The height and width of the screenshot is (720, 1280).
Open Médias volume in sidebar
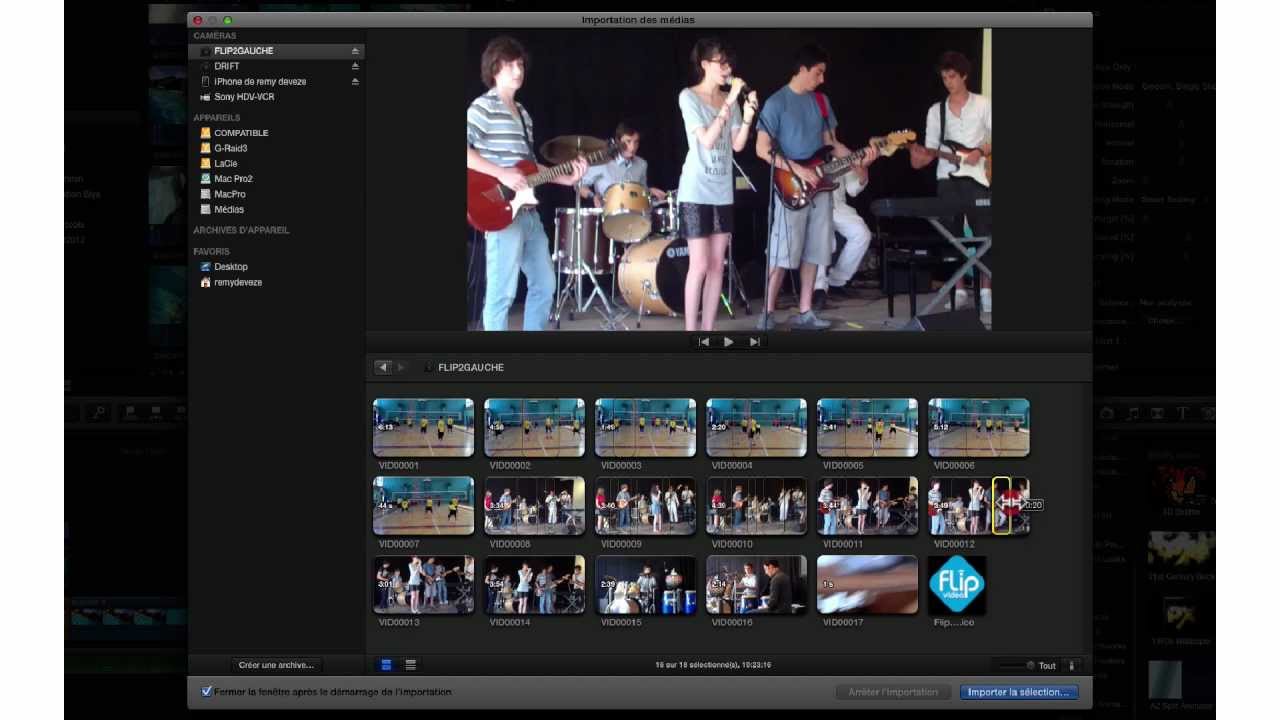click(228, 210)
